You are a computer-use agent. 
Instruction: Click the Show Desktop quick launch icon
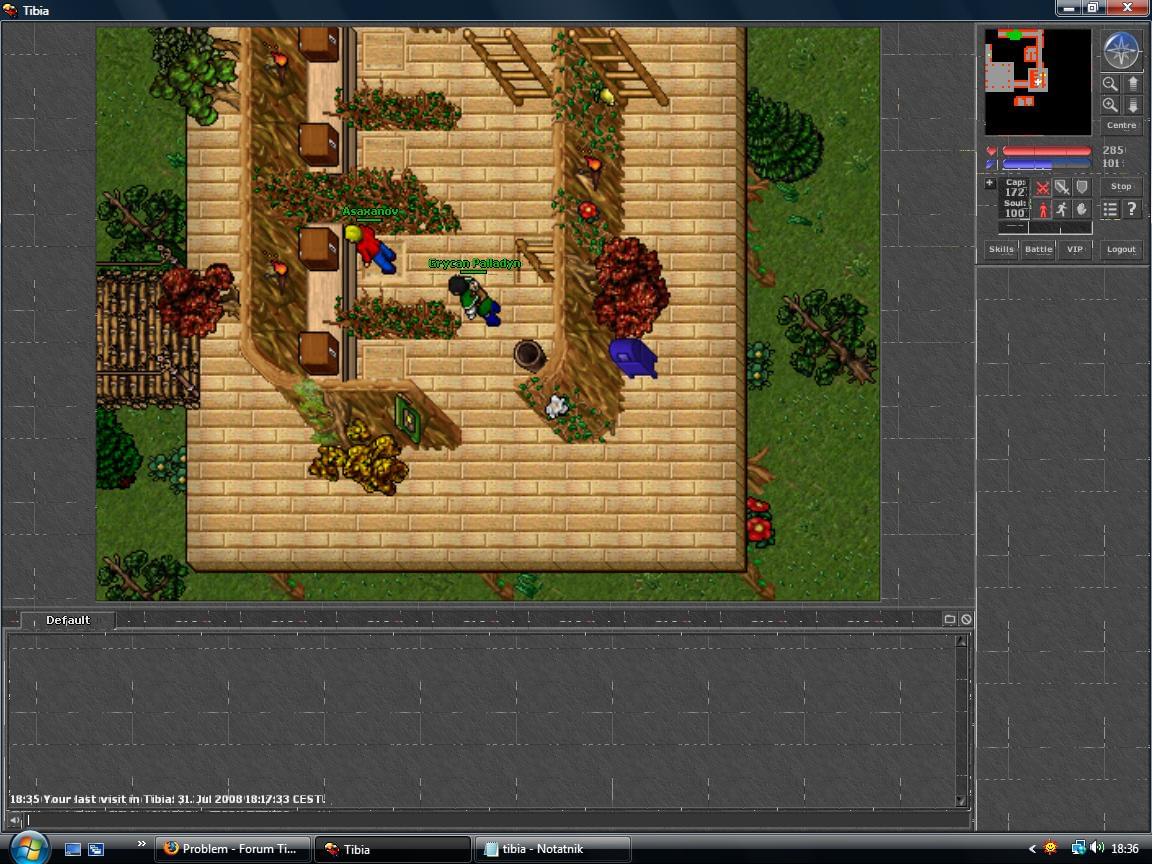(73, 849)
